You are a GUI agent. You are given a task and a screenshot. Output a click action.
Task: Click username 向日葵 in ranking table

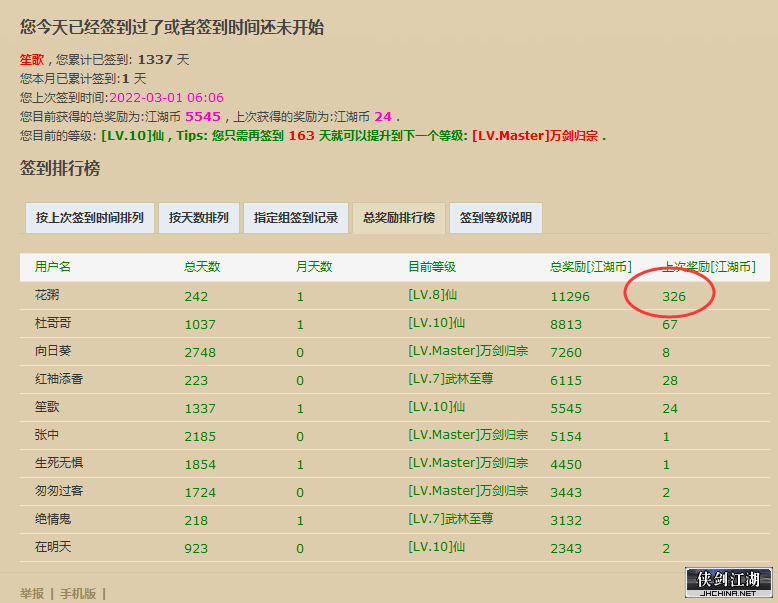click(x=53, y=351)
